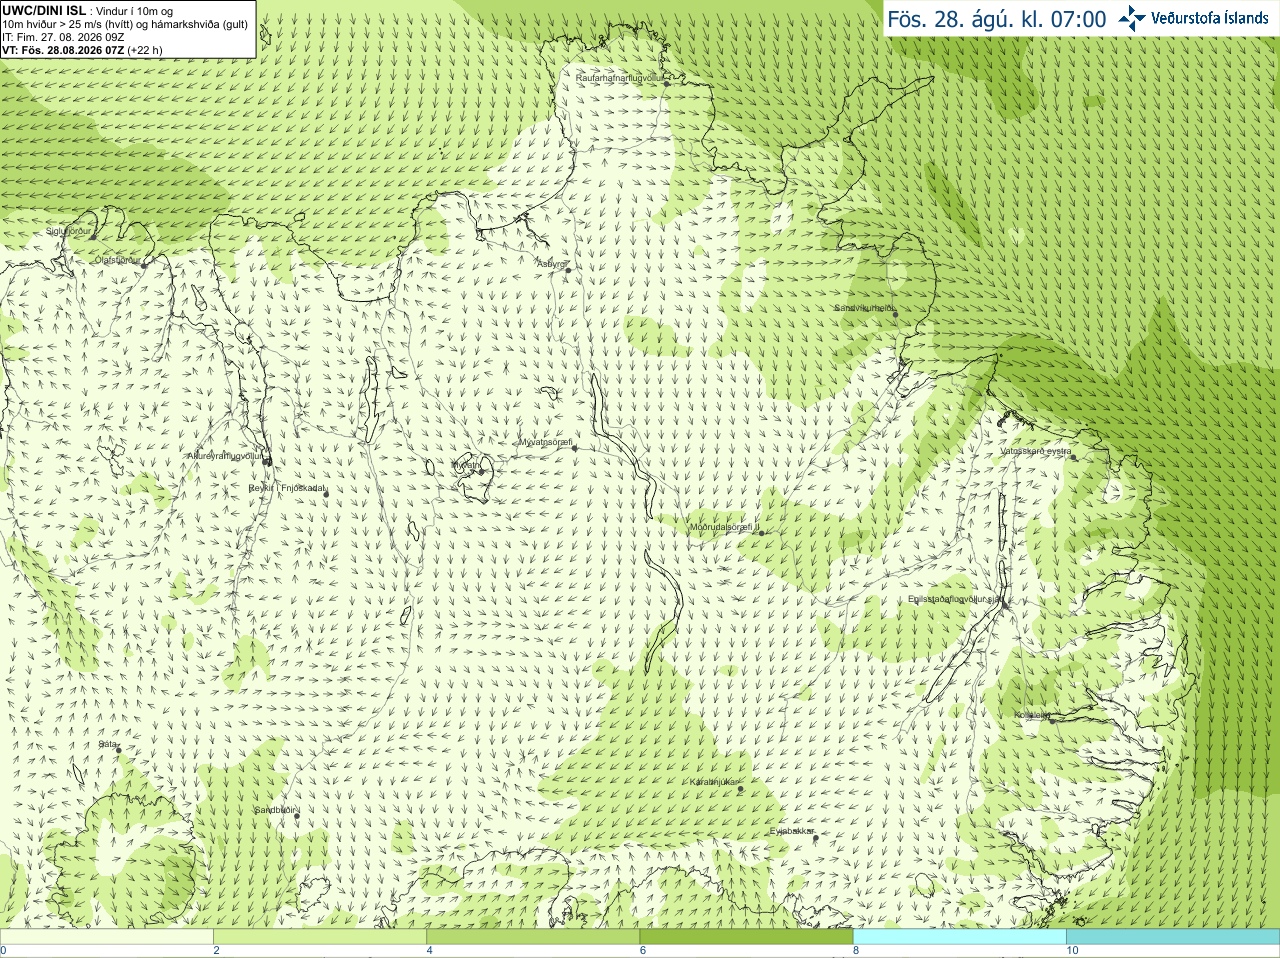Screen dimensions: 1280x958
Task: Click the 0–2 m/s legend swatch
Action: (x=107, y=937)
